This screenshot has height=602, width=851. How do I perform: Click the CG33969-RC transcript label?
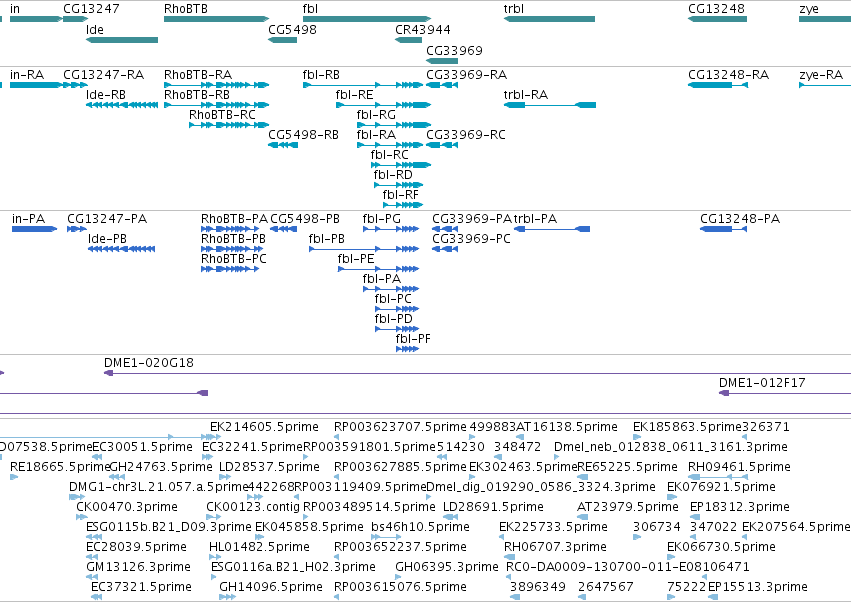coord(466,135)
